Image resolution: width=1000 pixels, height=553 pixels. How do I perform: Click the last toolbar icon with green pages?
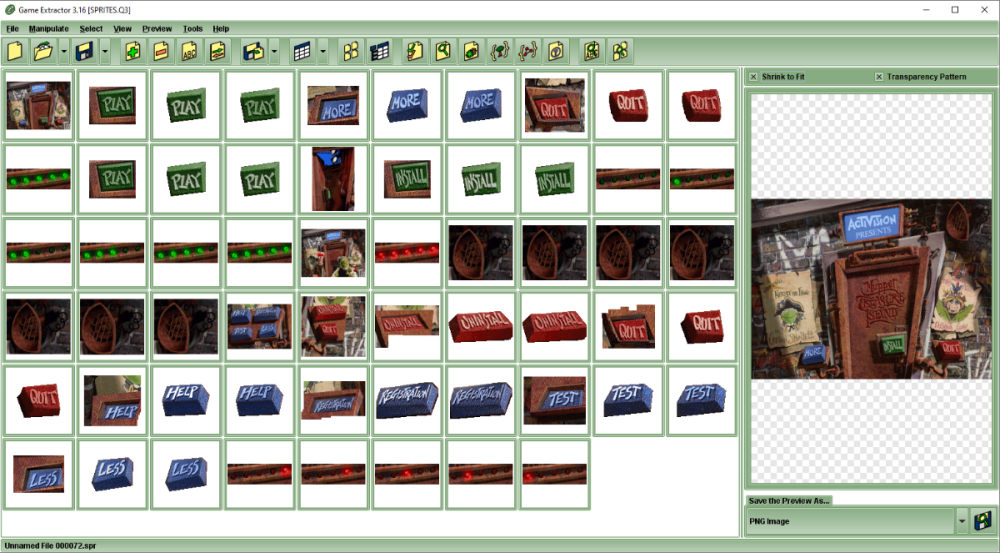point(620,51)
